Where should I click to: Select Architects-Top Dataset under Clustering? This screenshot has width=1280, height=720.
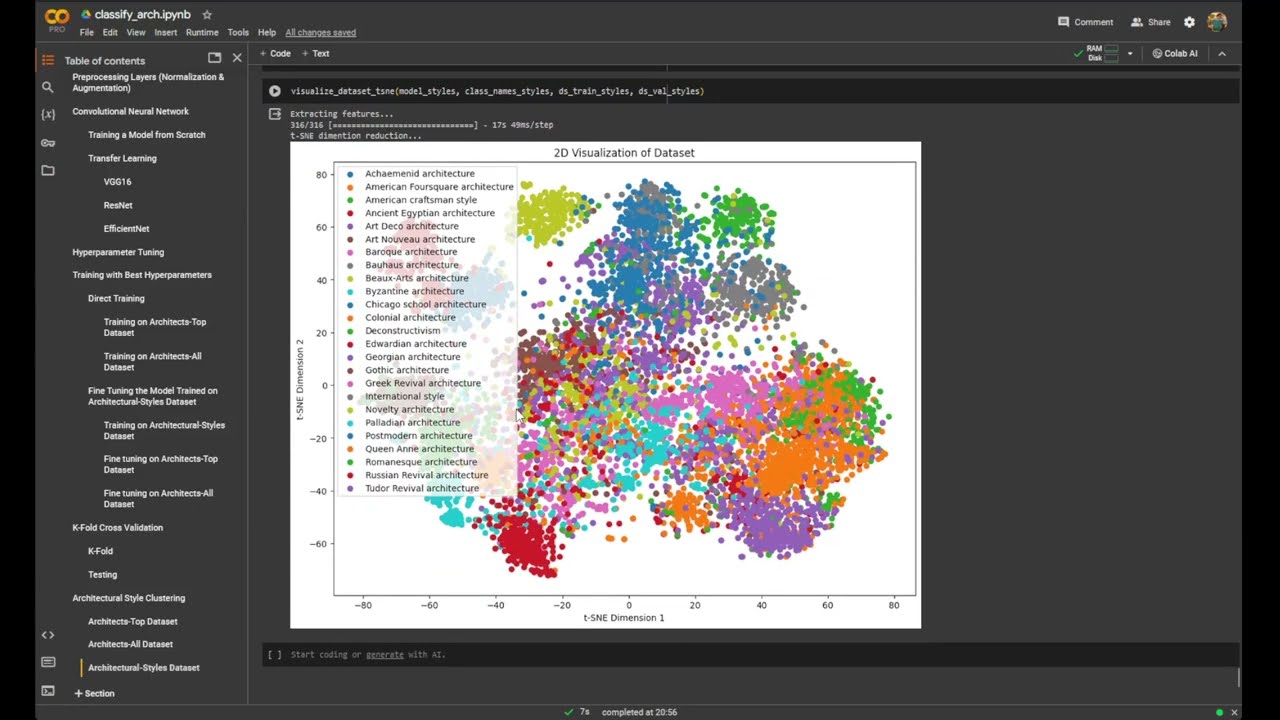point(133,621)
